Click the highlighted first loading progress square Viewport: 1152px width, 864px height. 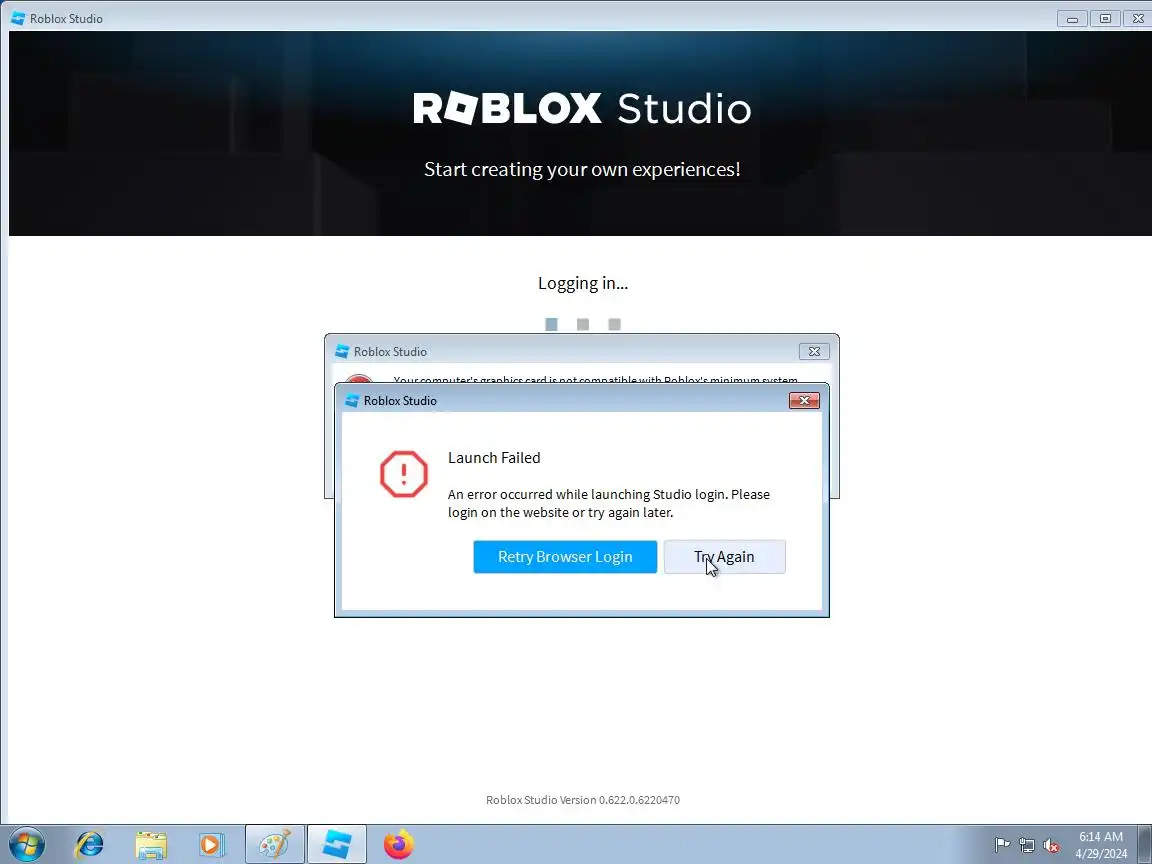click(551, 324)
